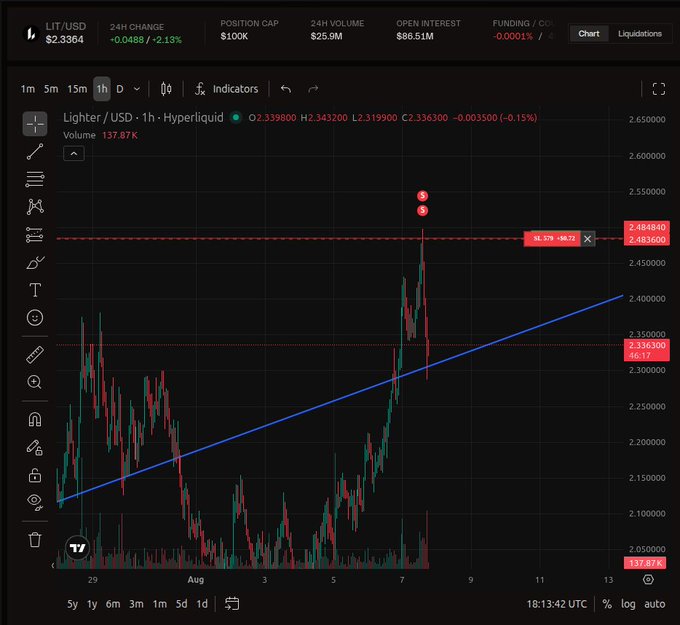Screen dimensions: 680x625
Task: Select the ruler measure tool
Action: coord(35,355)
